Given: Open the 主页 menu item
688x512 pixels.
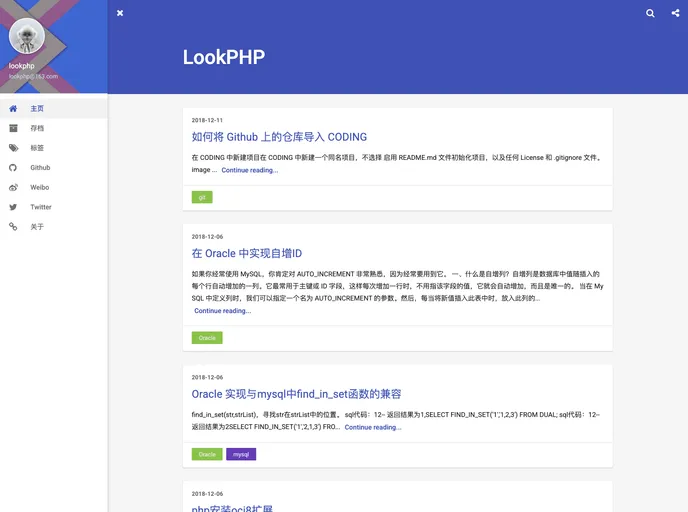Looking at the screenshot, I should click(x=54, y=108).
